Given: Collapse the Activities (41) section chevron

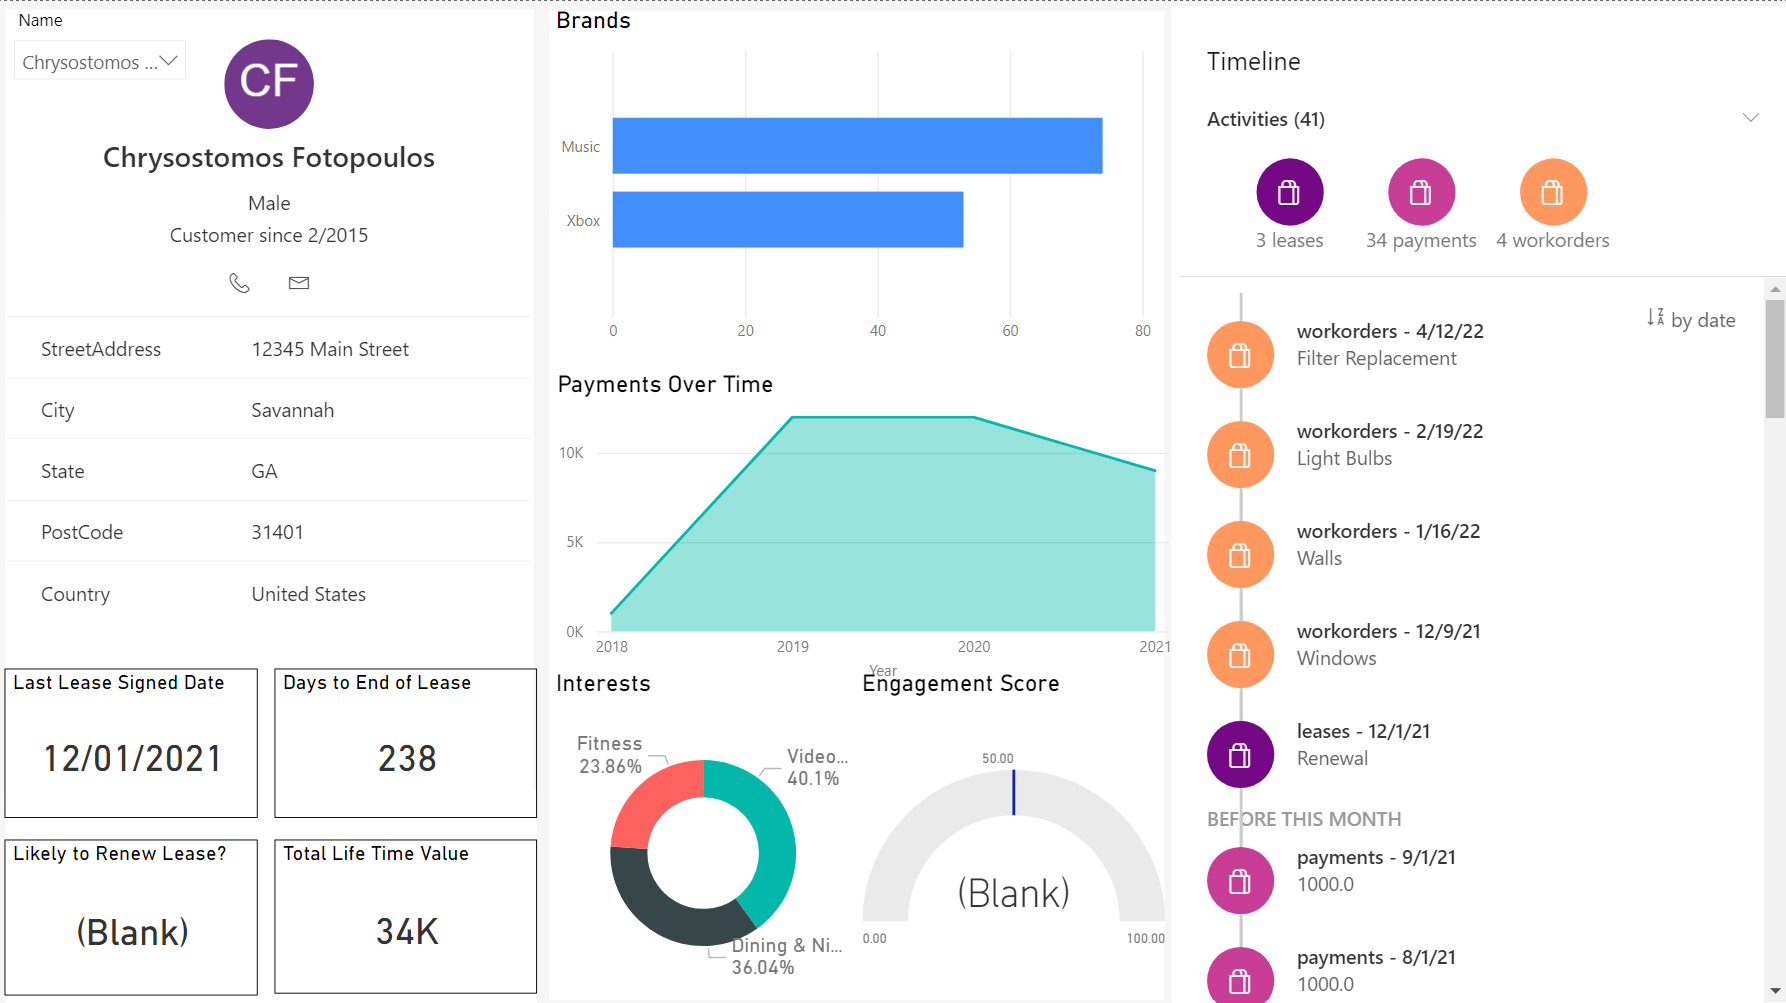Looking at the screenshot, I should 1750,118.
